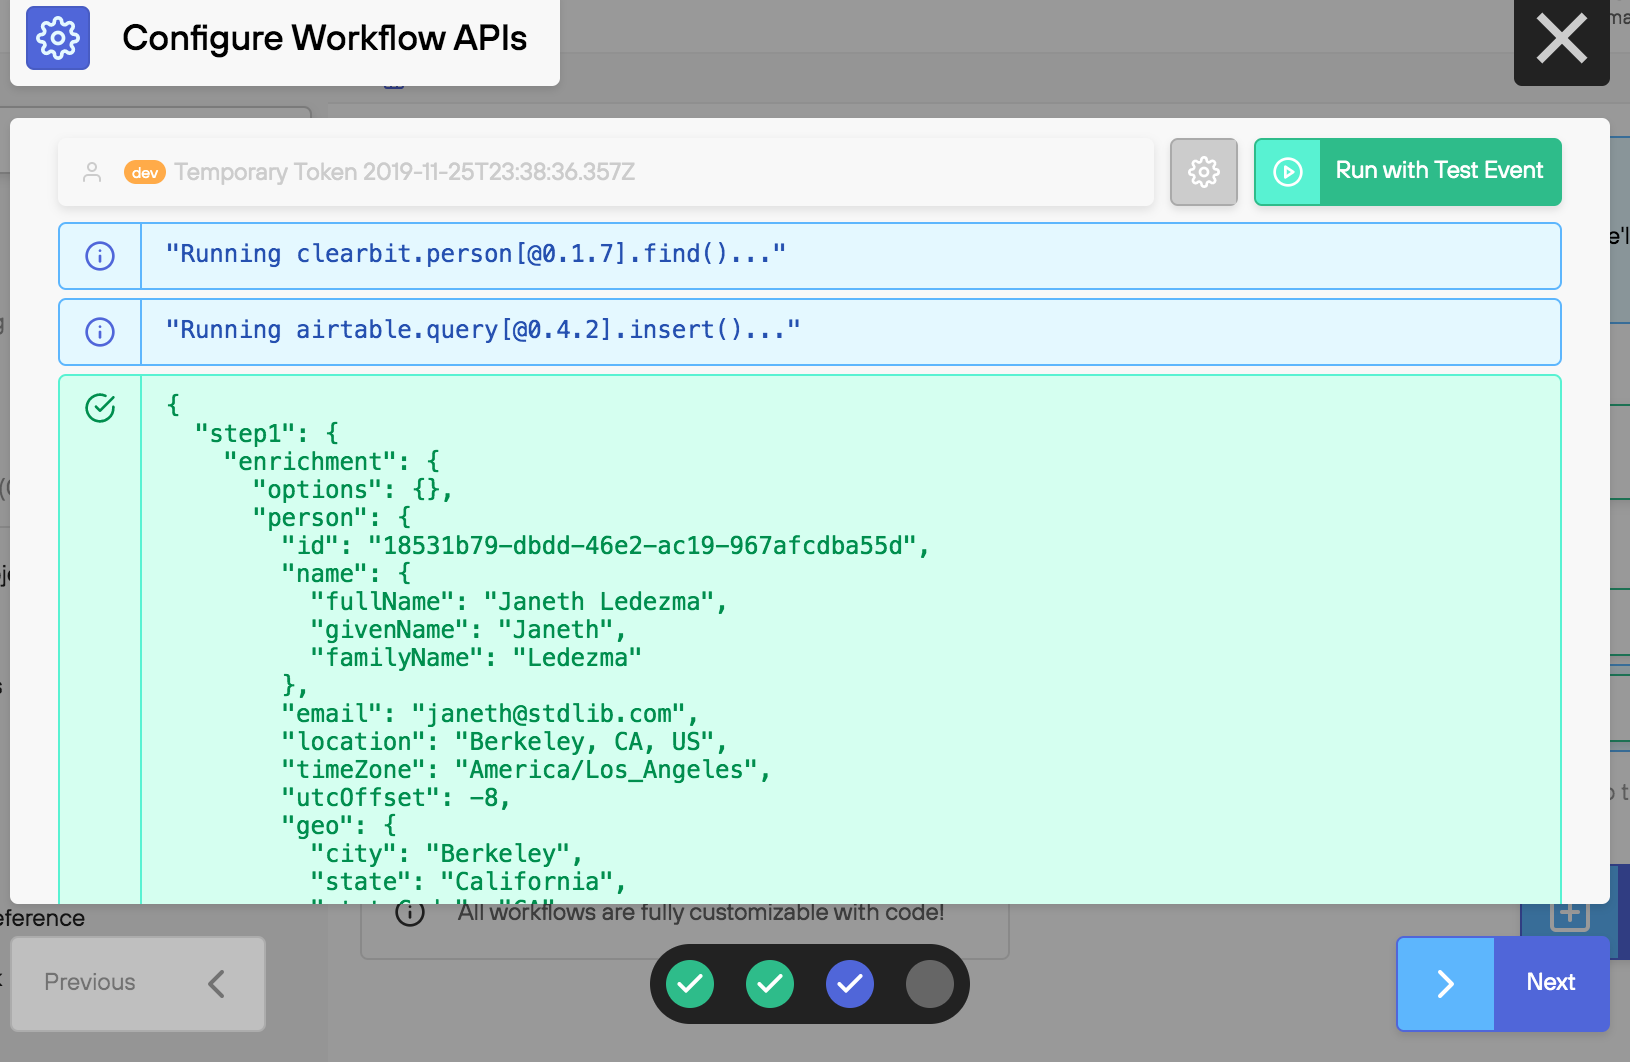This screenshot has height=1062, width=1630.
Task: Click the Next button
Action: [1550, 983]
